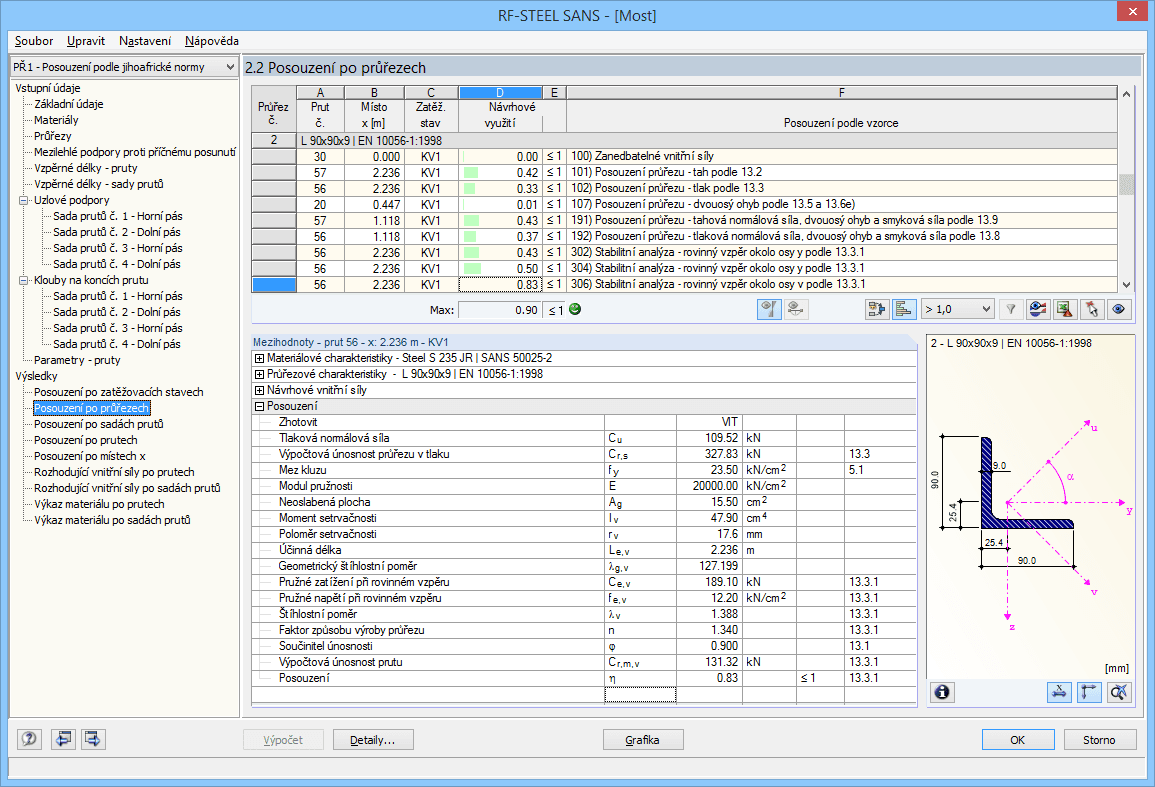Toggle the result diagram on member button
1155x787 pixels.
pyautogui.click(x=769, y=309)
